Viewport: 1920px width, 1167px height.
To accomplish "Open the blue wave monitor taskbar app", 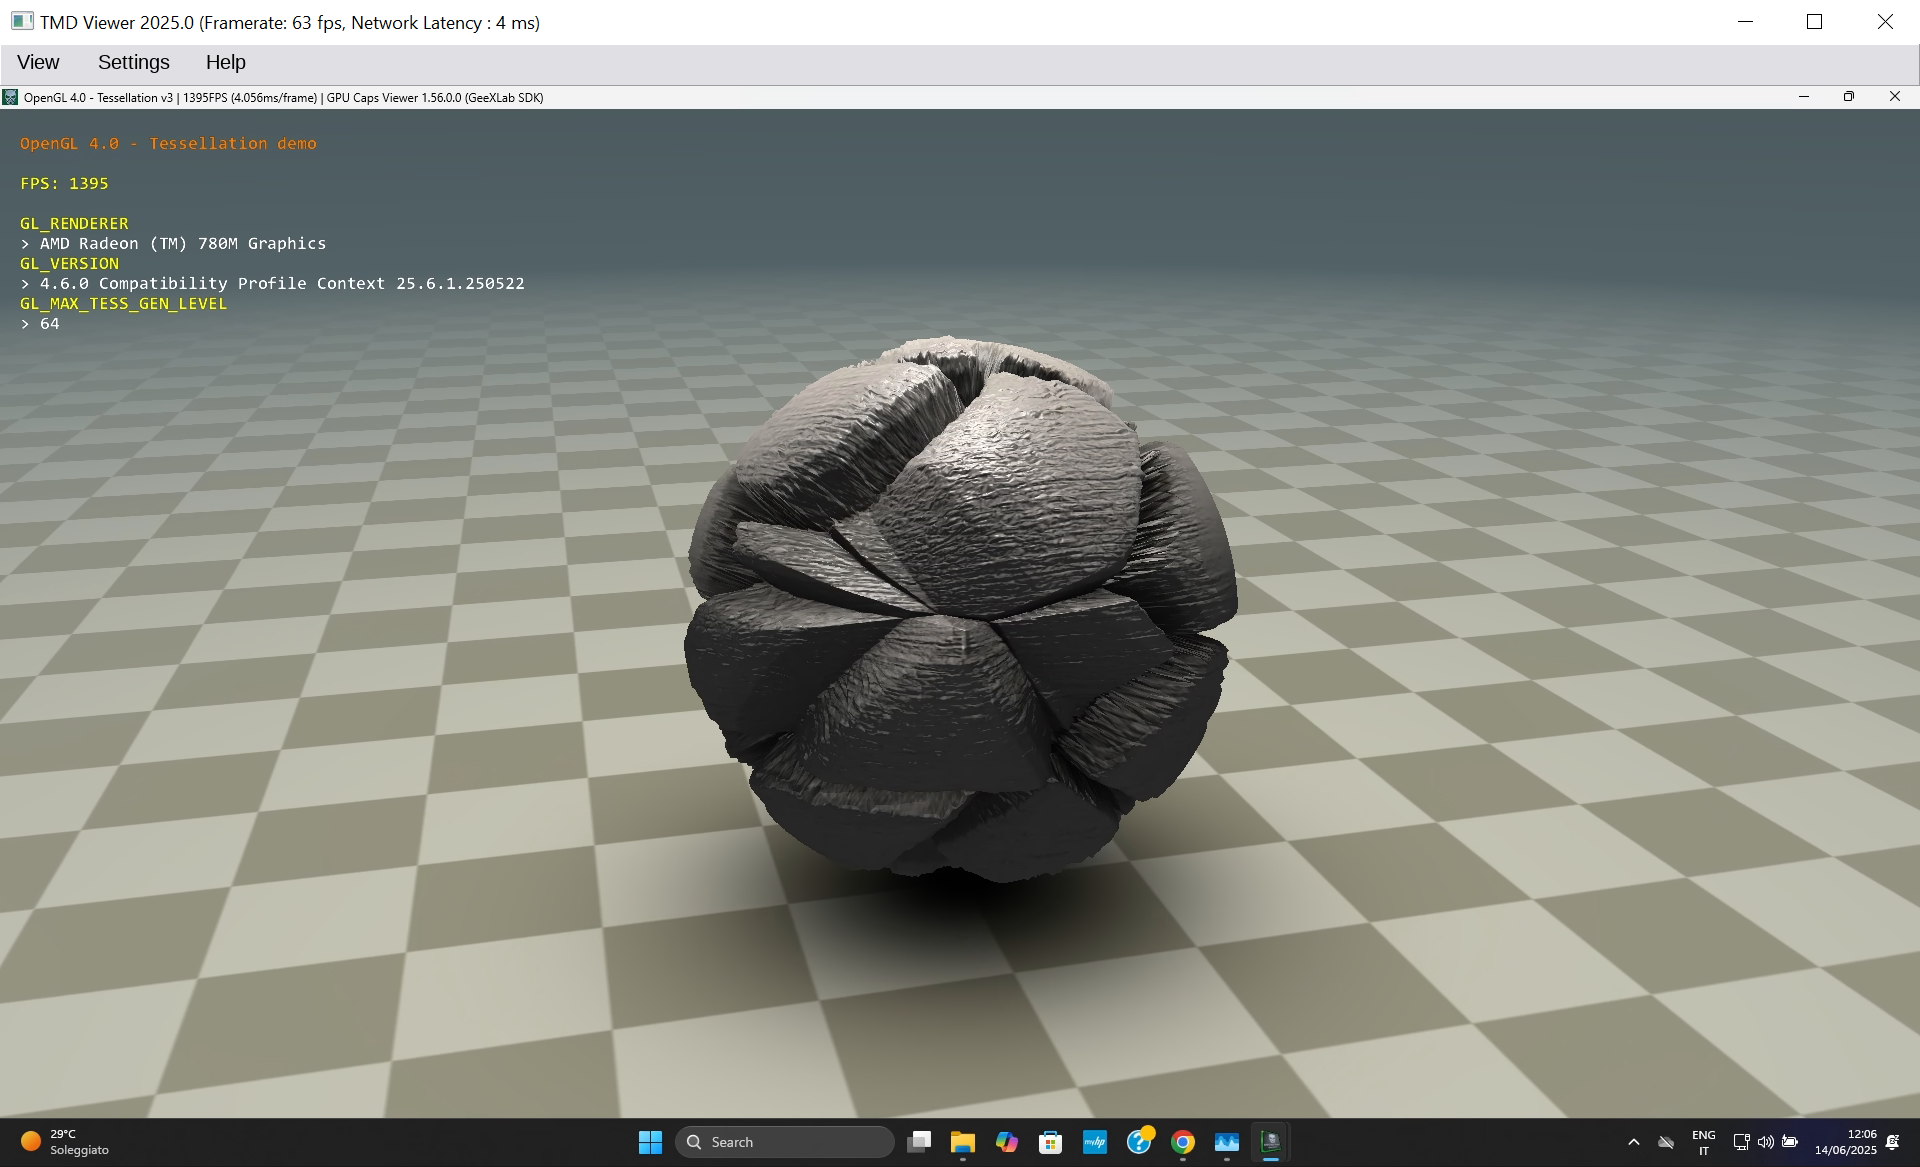I will pyautogui.click(x=1227, y=1142).
